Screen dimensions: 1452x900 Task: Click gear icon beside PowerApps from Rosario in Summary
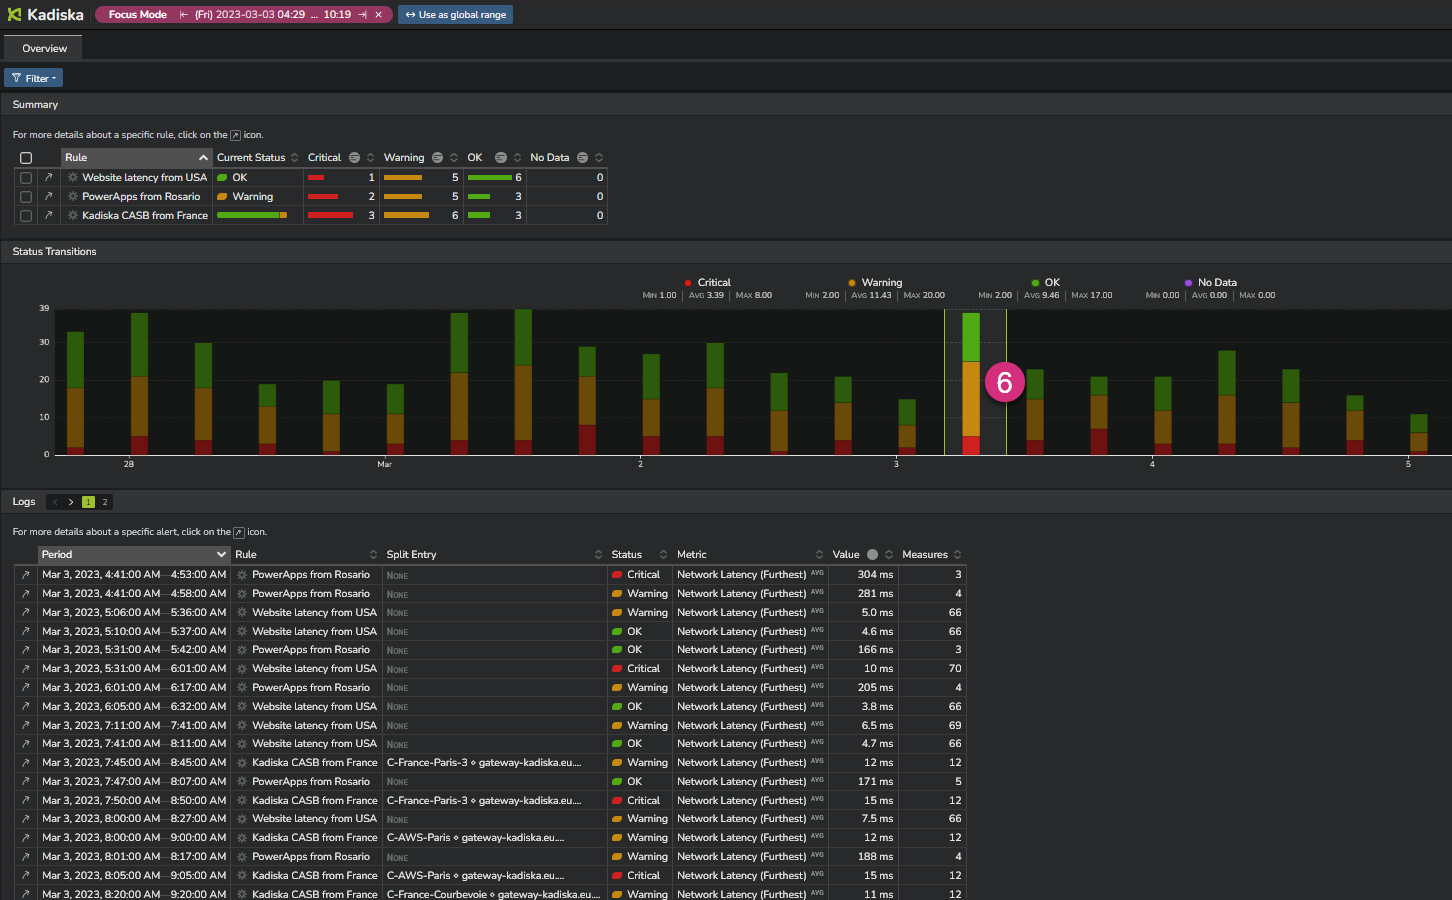pyautogui.click(x=73, y=197)
